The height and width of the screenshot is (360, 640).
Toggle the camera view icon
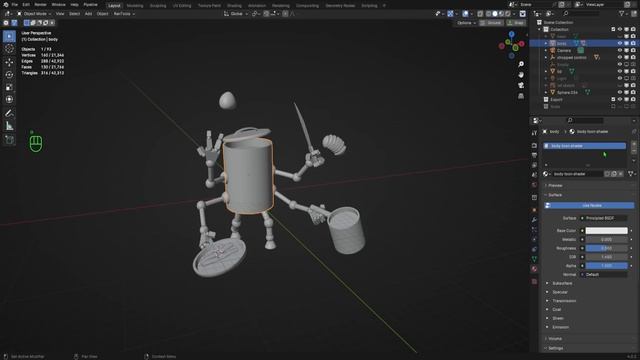point(521,85)
